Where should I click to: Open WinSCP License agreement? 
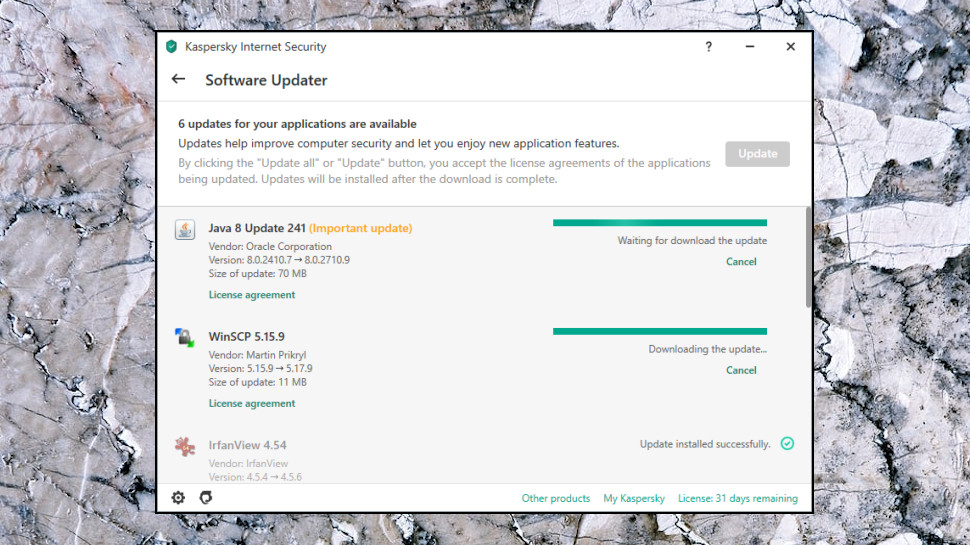point(252,403)
